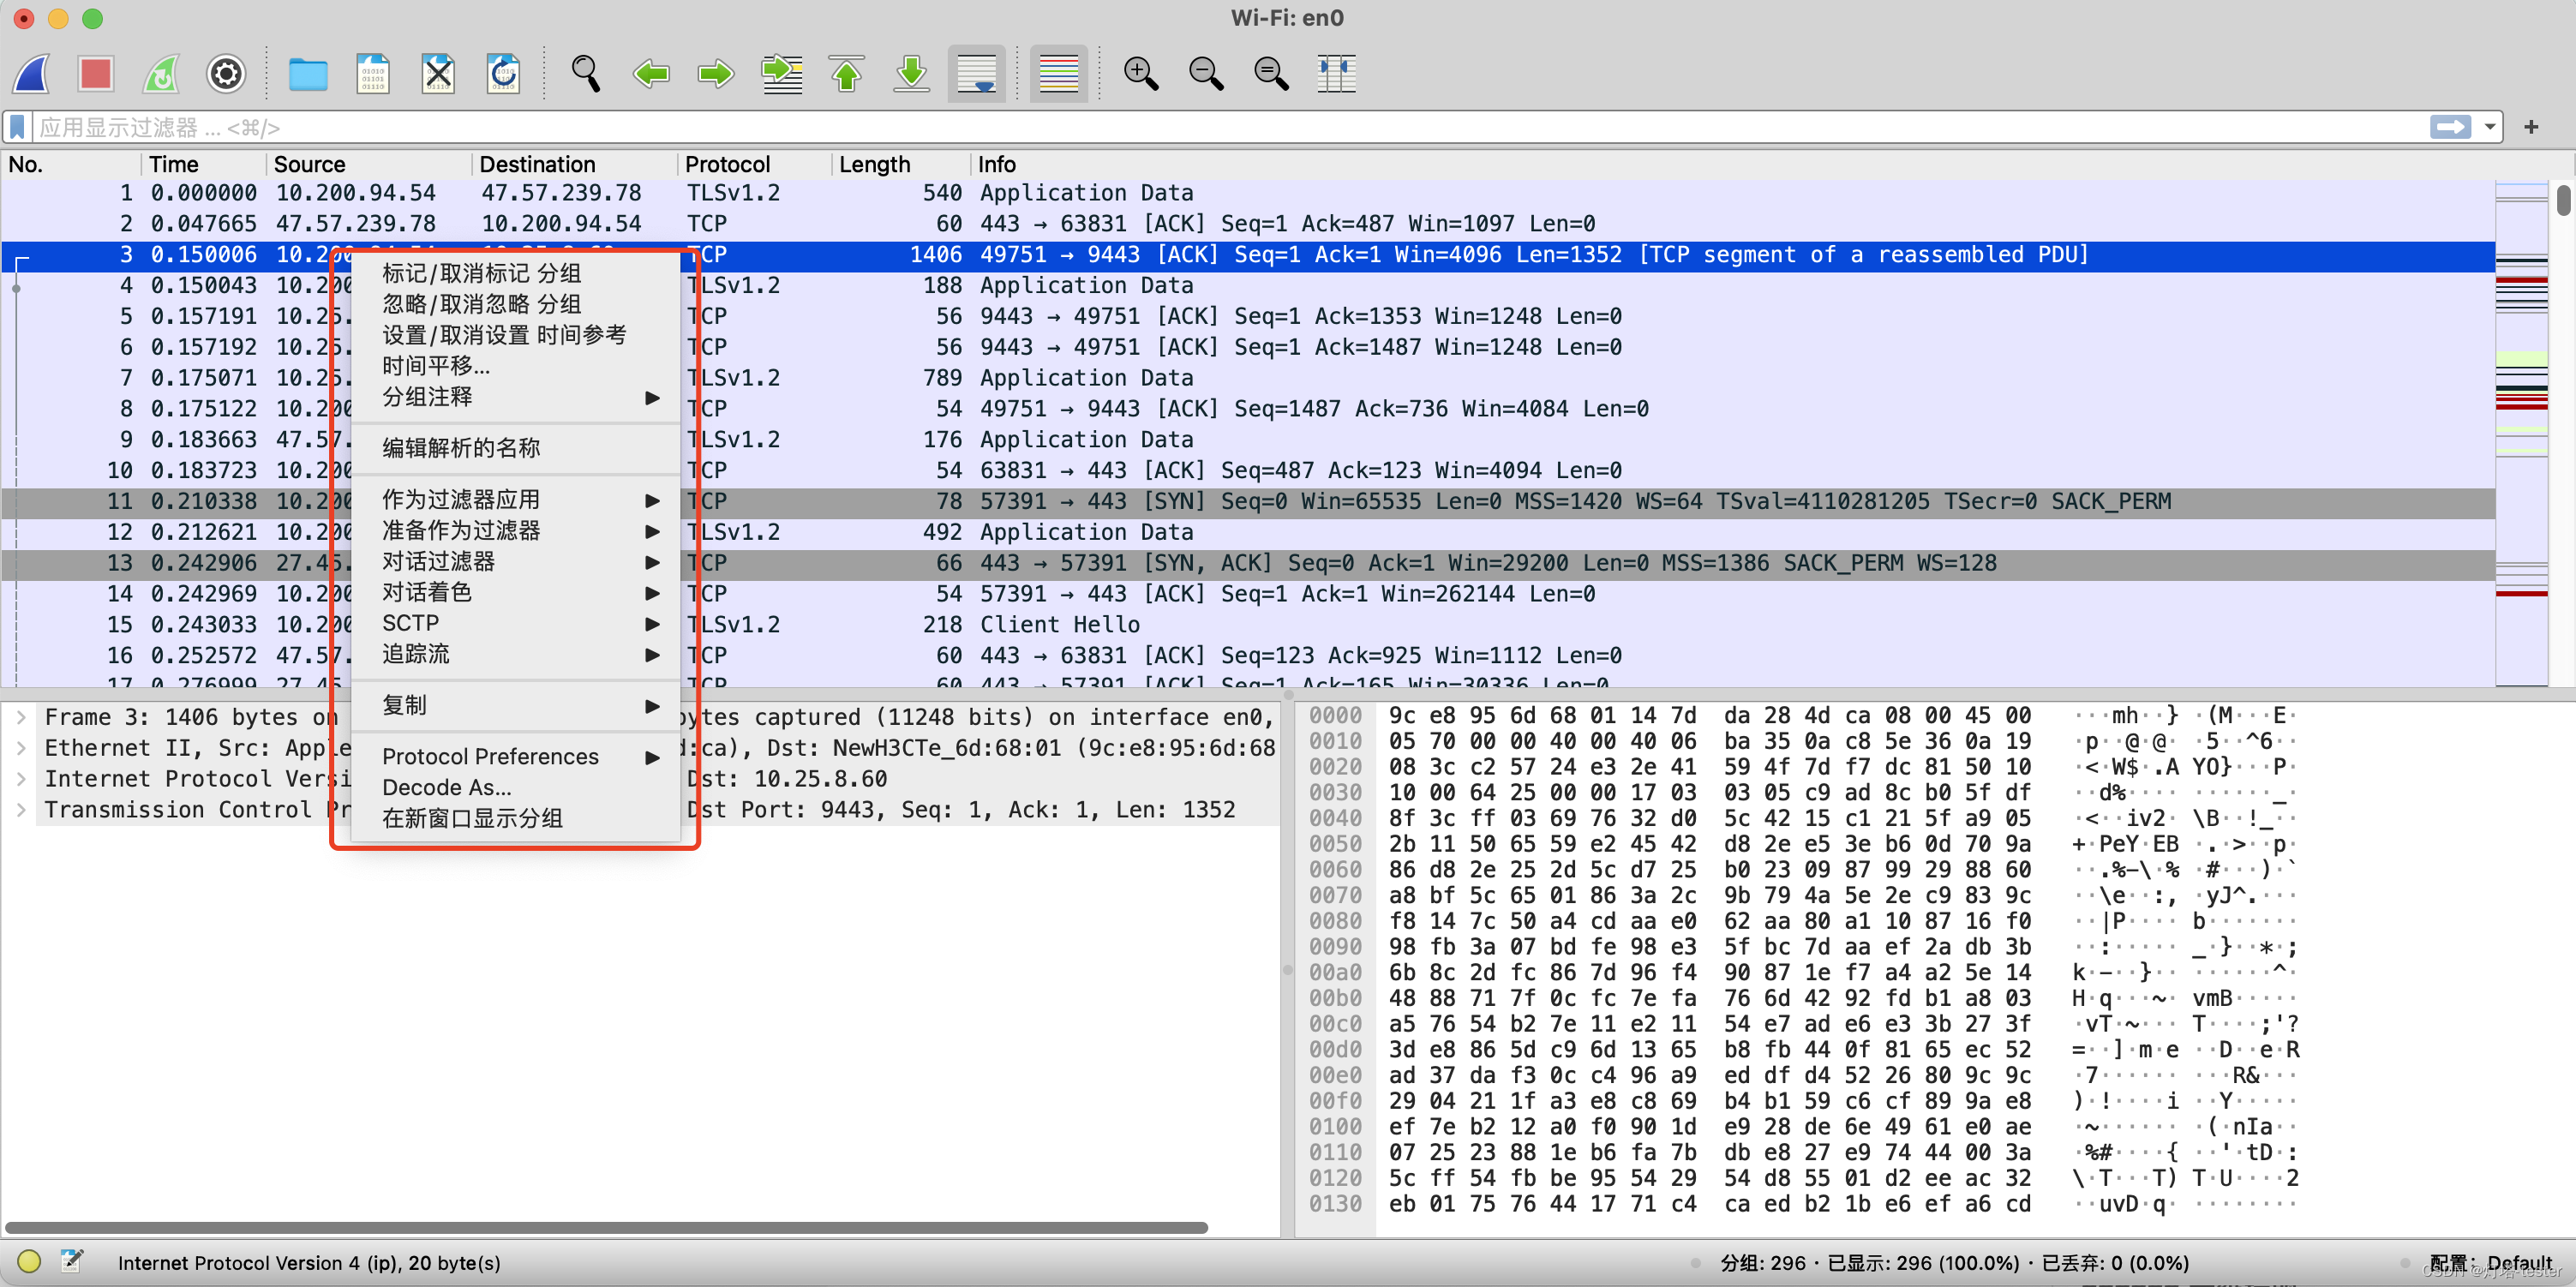2576x1287 pixels.
Task: Open 时间平移... dialog
Action: point(516,366)
